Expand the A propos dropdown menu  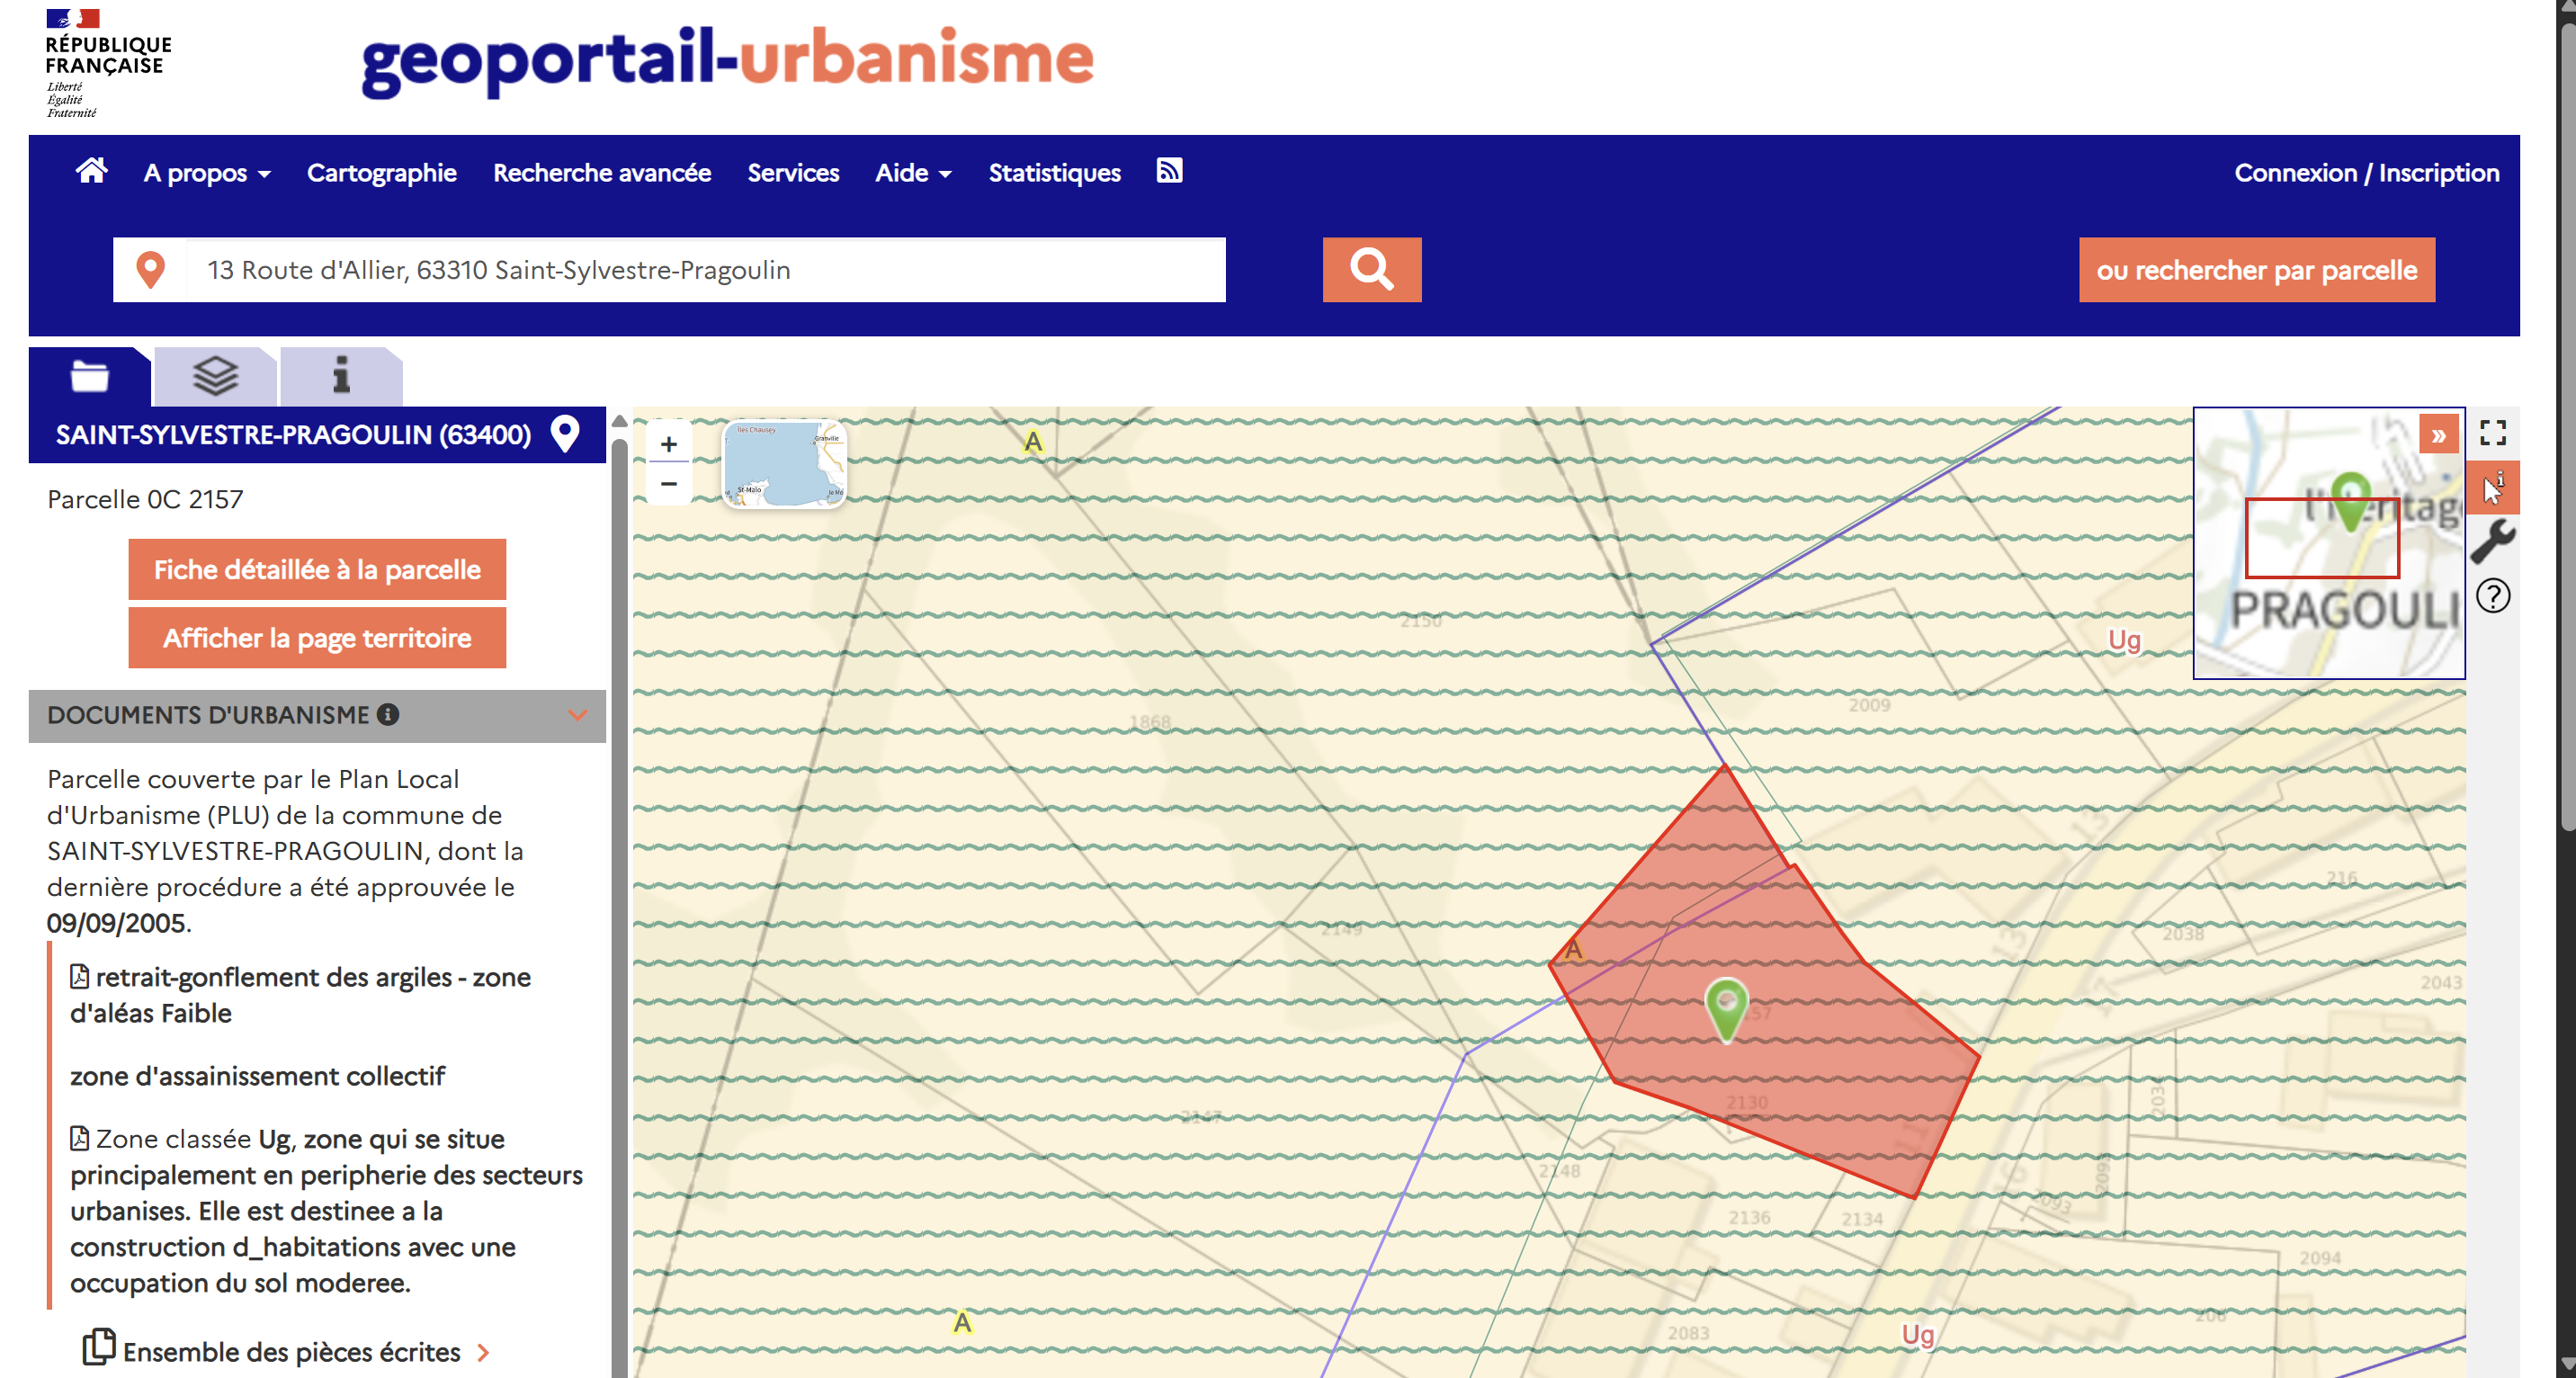207,173
